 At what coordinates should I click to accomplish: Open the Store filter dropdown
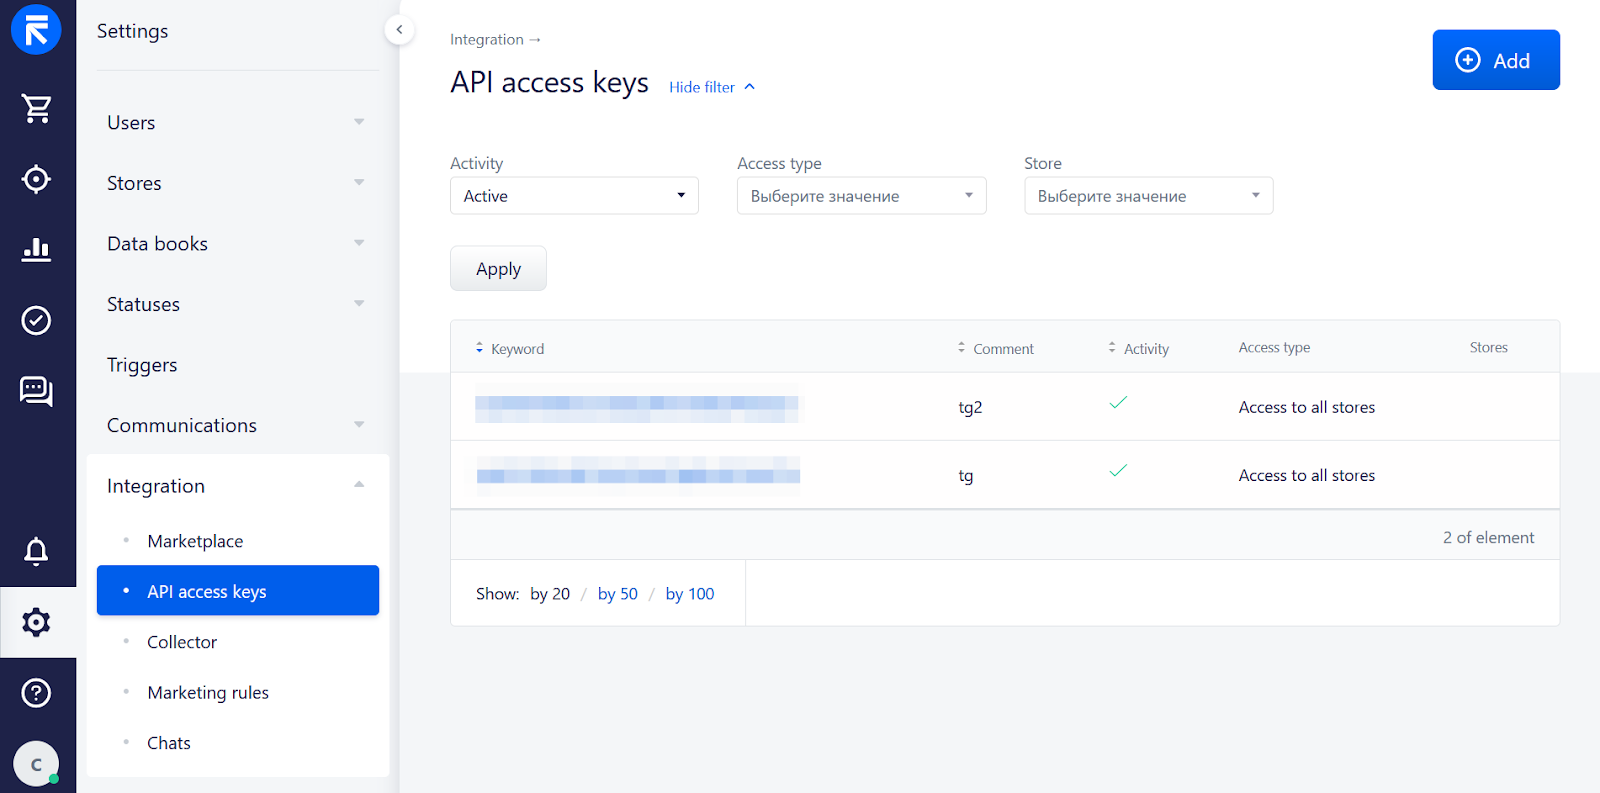[1148, 196]
